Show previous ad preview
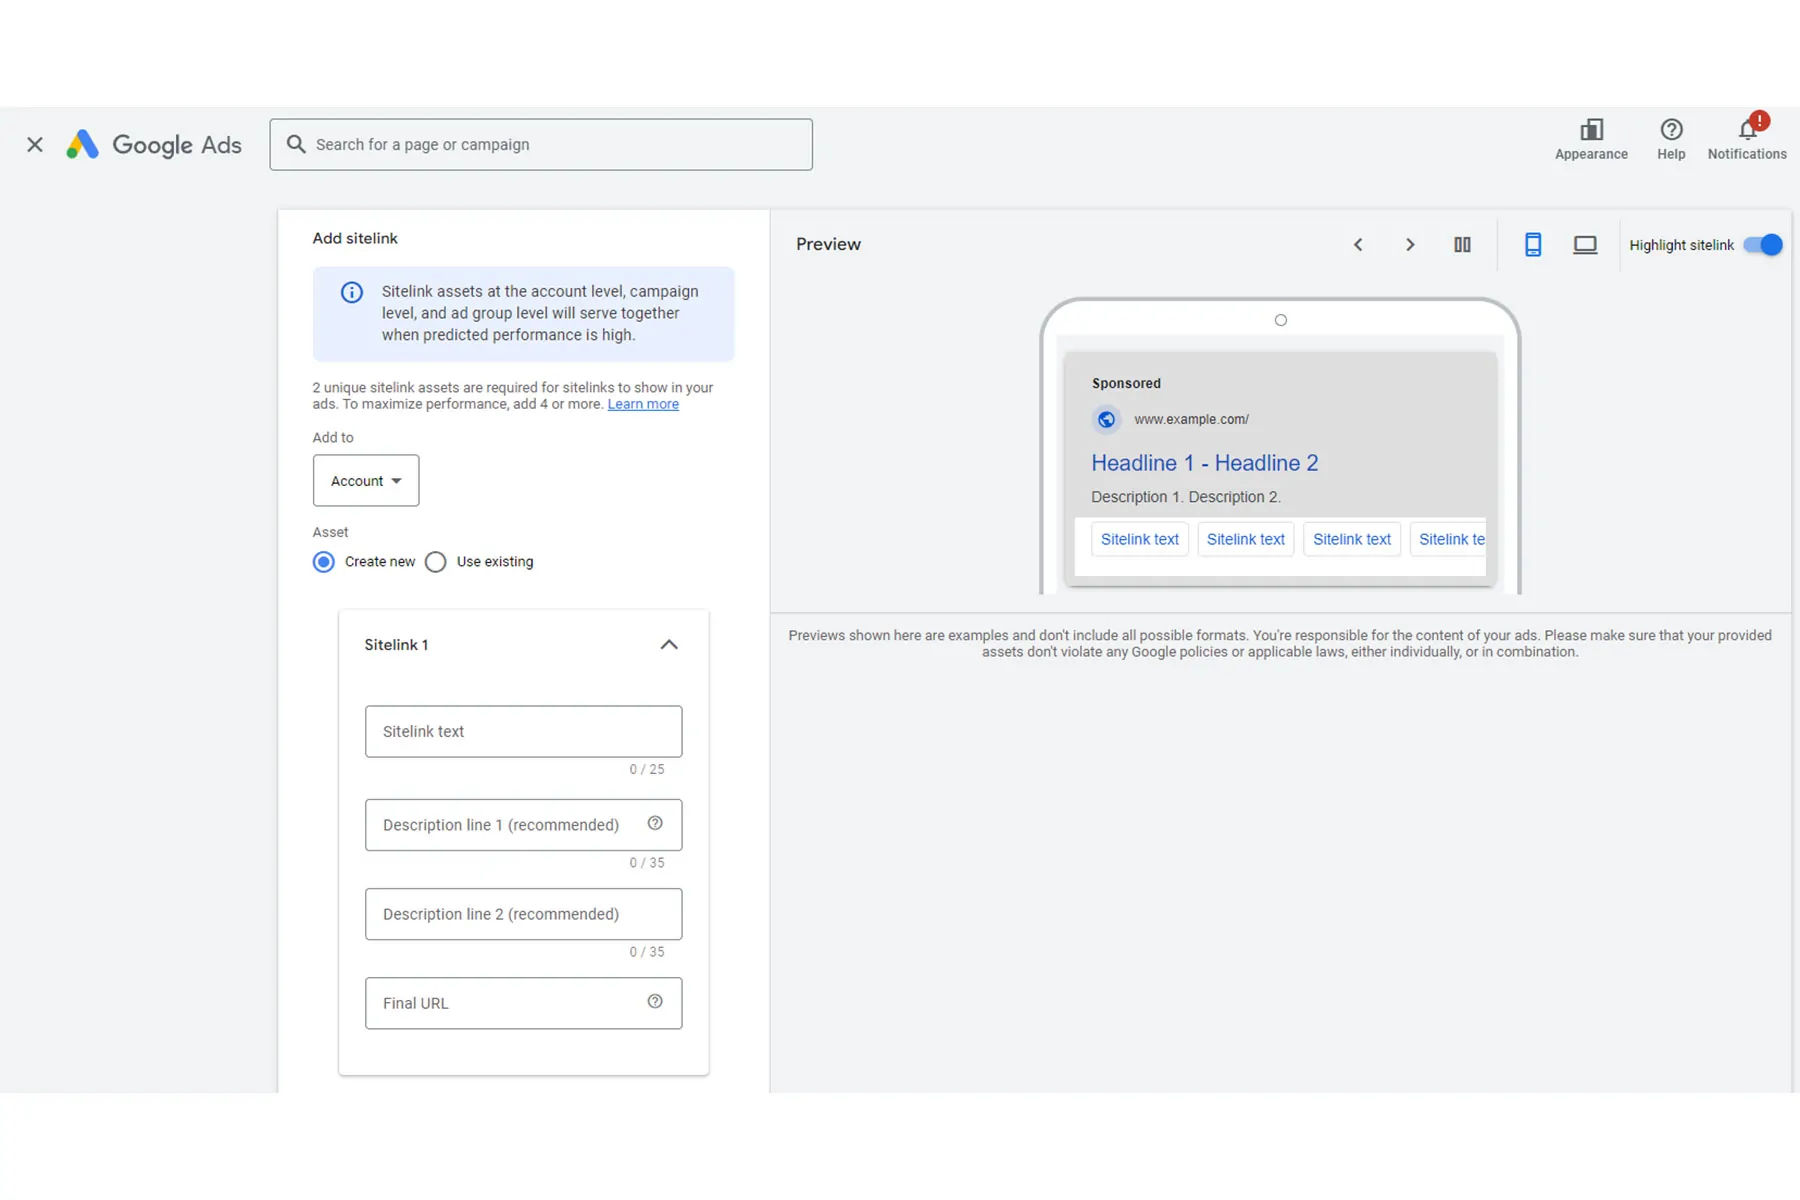Screen dimensions: 1800x1200 (x=1358, y=245)
